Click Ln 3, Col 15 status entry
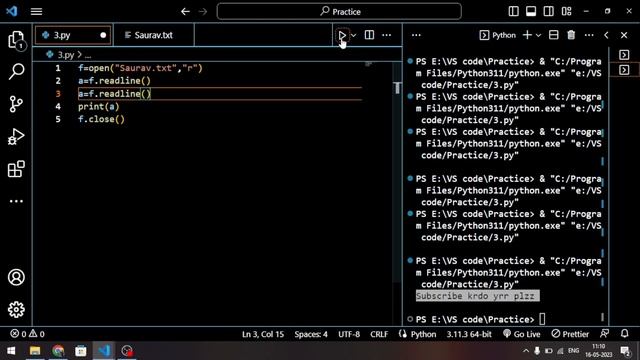Image resolution: width=640 pixels, height=360 pixels. point(263,334)
